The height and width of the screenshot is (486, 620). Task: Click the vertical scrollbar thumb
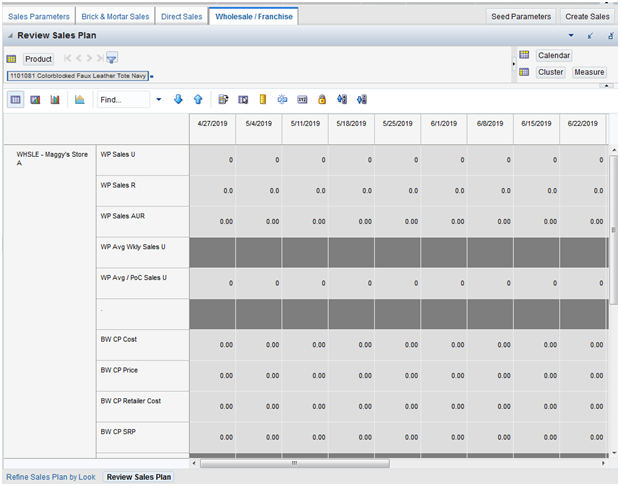click(x=614, y=230)
